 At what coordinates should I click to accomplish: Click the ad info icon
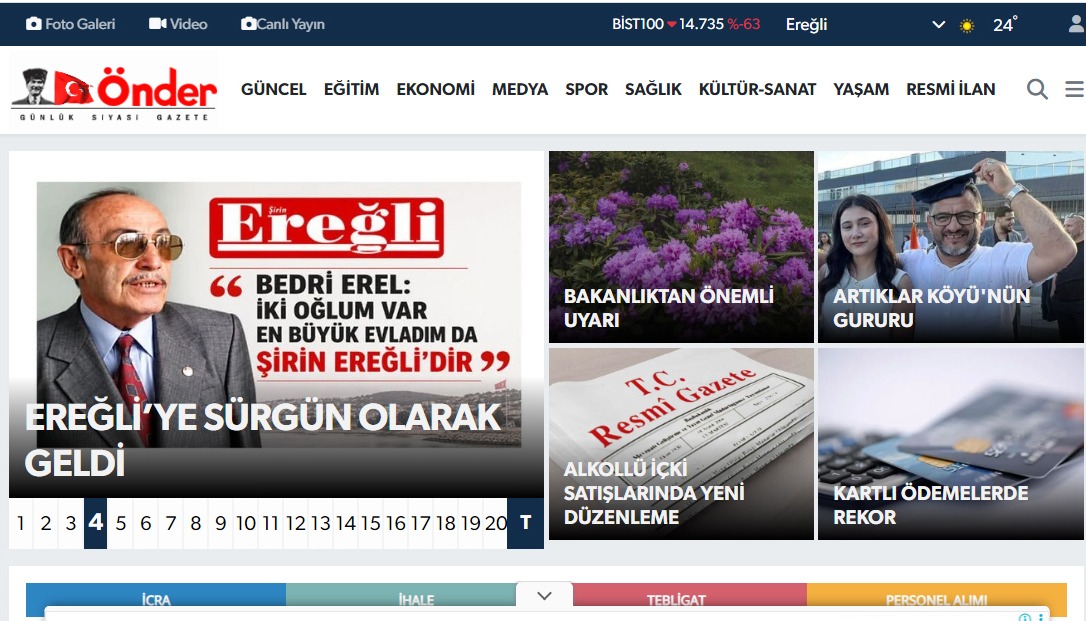1025,617
